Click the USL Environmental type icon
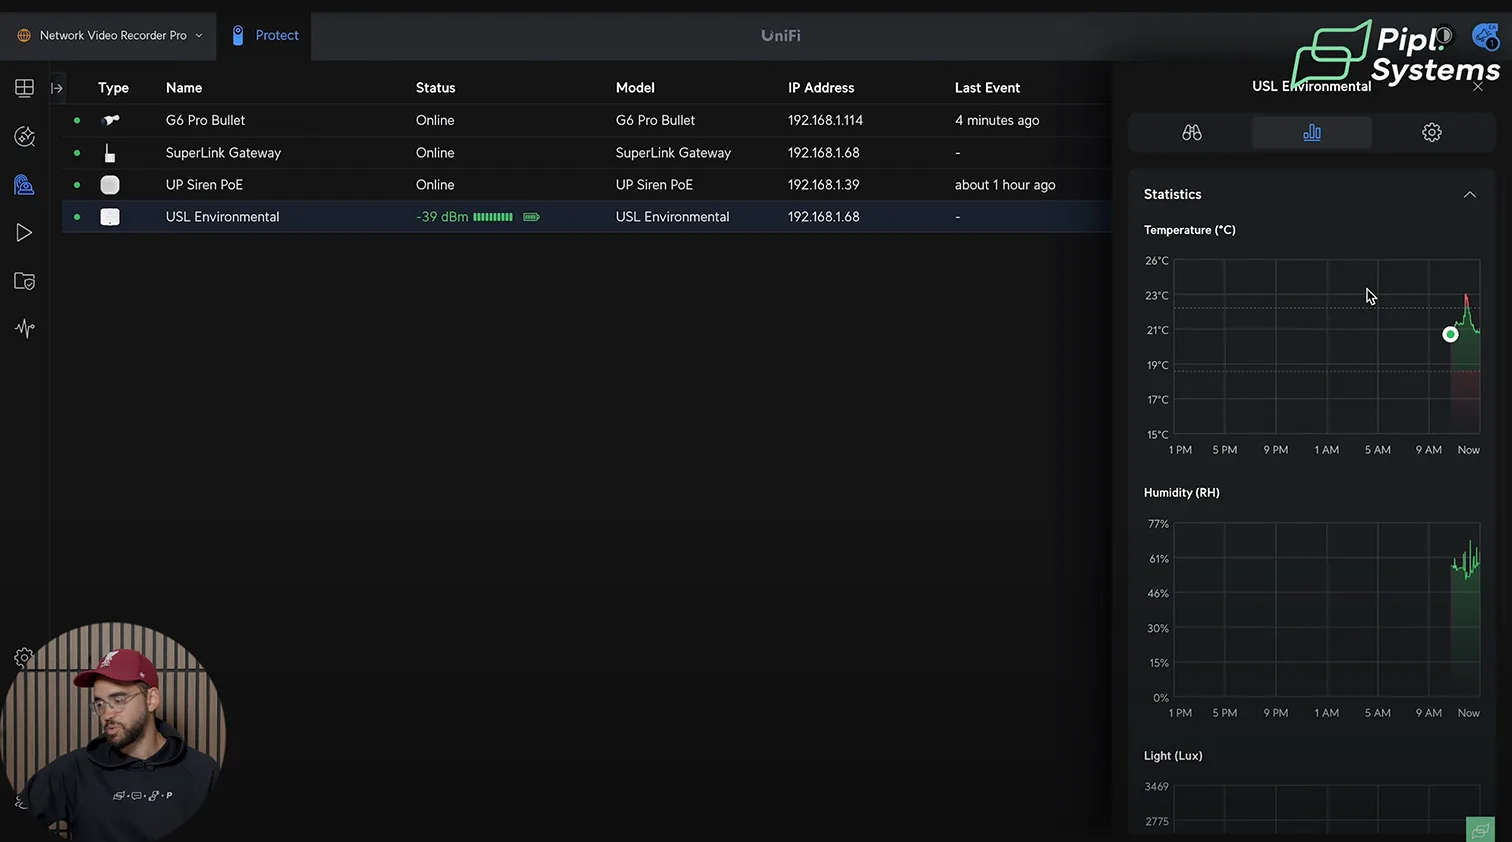Screen dimensions: 1512x842 (x=110, y=217)
